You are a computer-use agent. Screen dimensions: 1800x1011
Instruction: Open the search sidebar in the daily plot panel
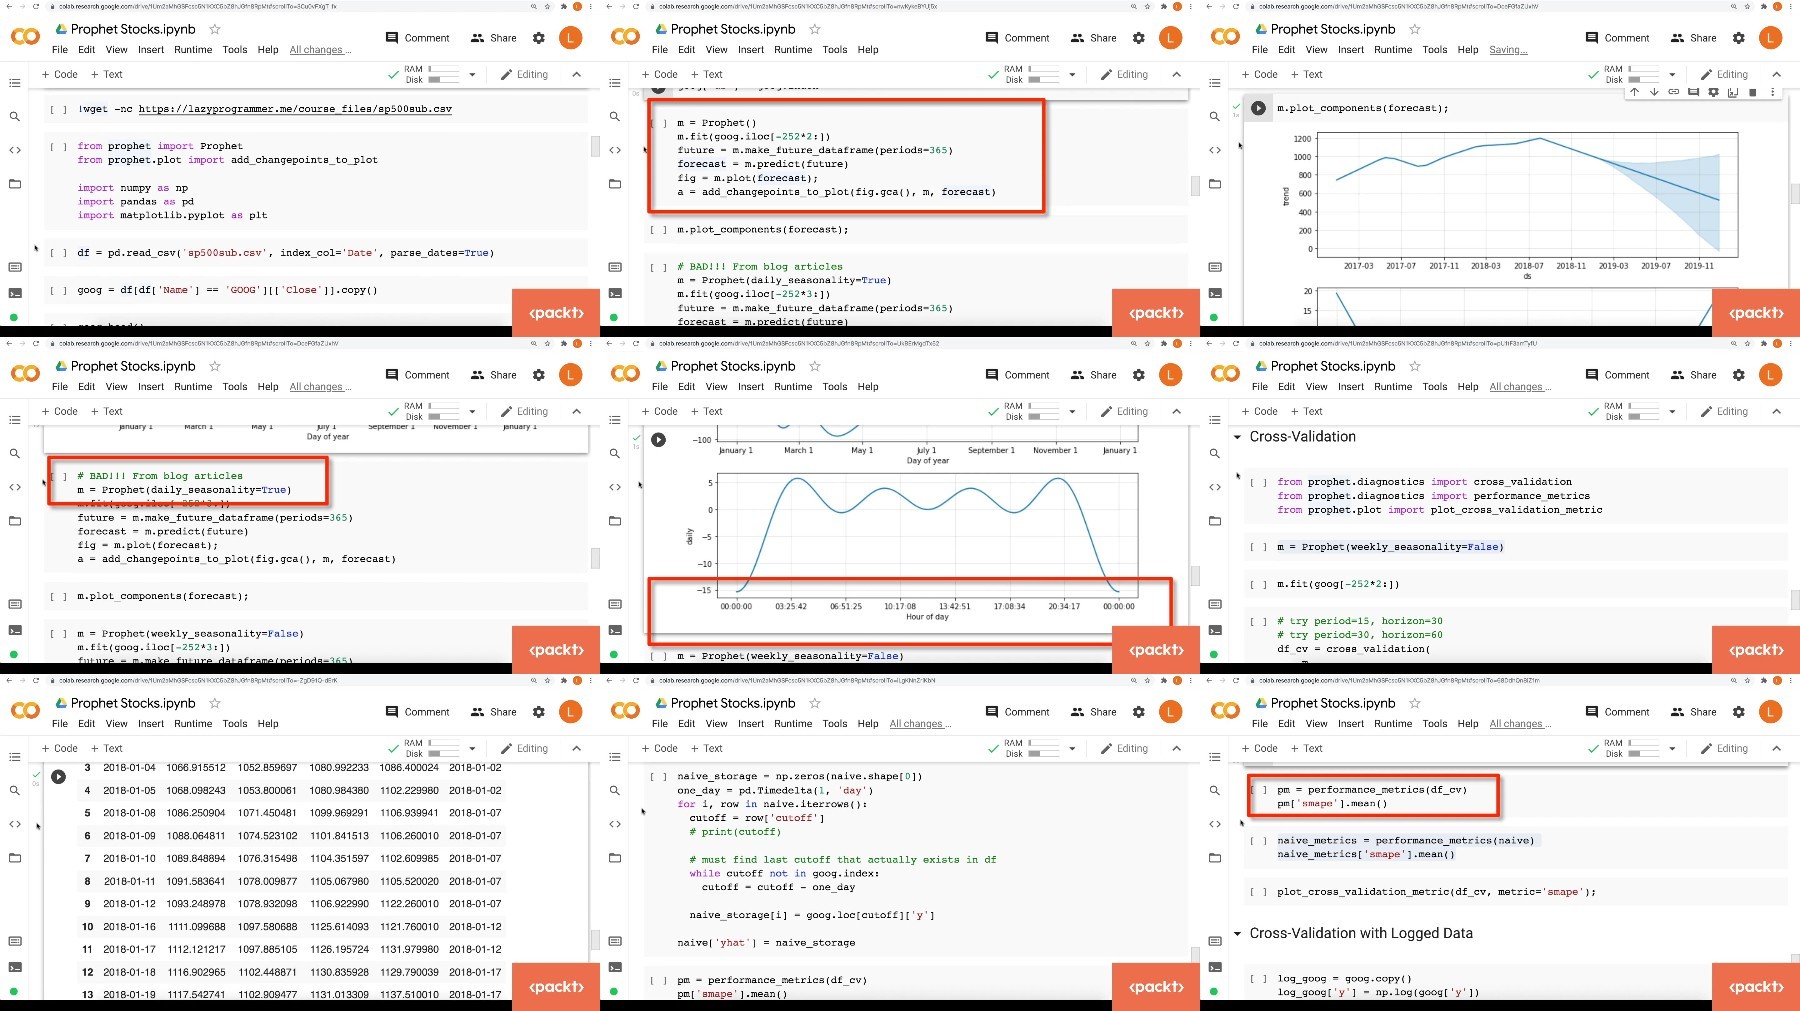(x=614, y=453)
